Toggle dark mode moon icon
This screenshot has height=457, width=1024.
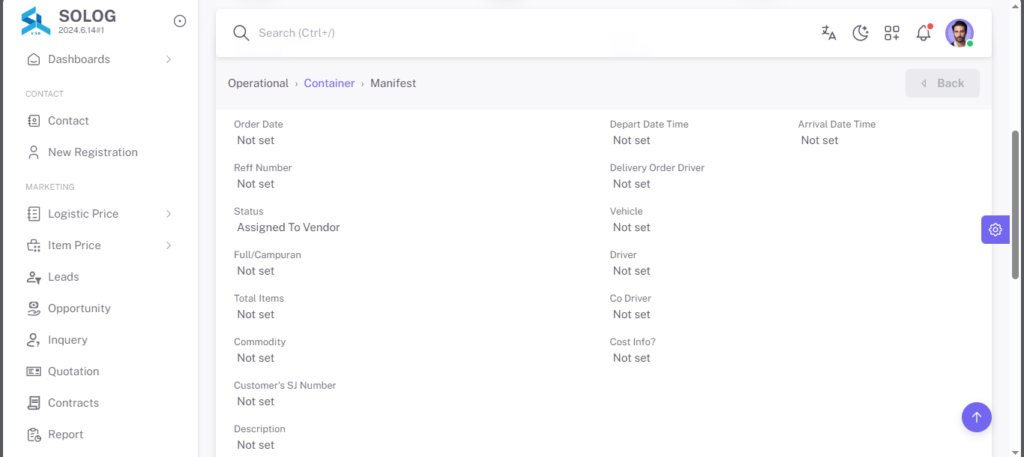click(861, 33)
